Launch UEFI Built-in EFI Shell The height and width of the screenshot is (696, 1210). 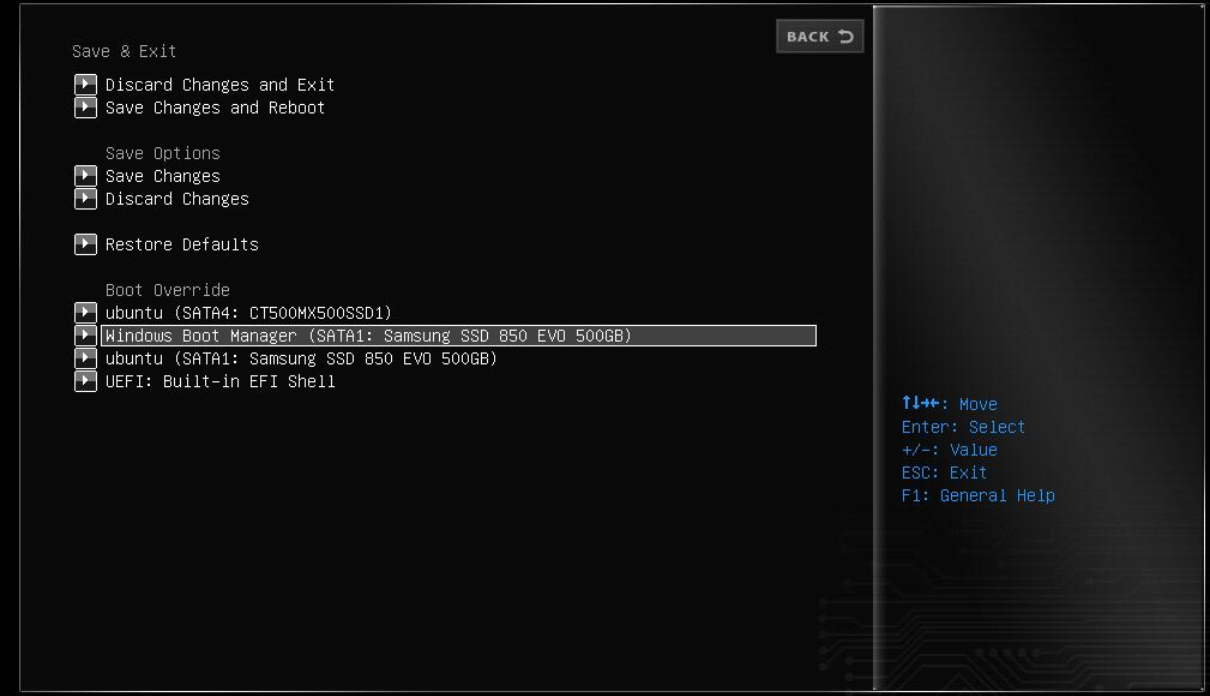click(220, 381)
